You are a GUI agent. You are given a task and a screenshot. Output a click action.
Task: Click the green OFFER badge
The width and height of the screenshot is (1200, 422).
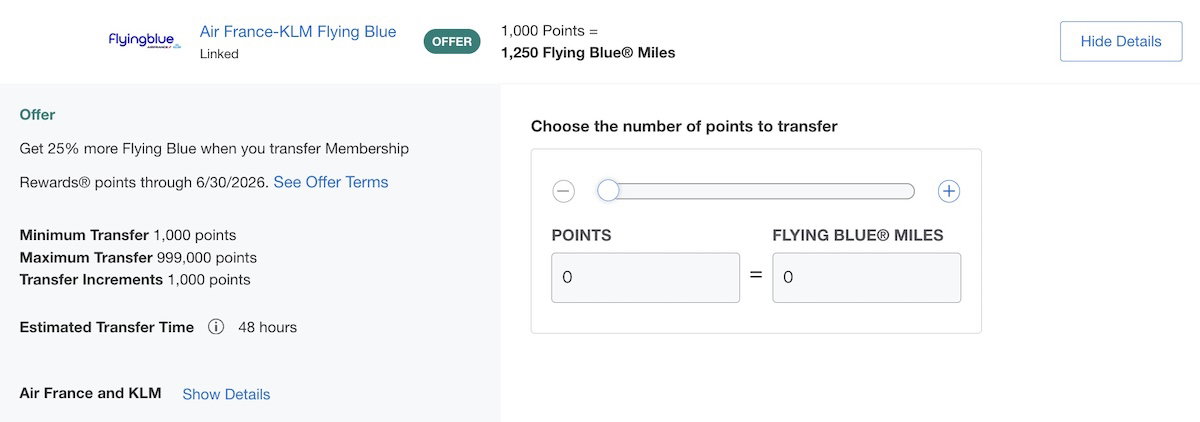pyautogui.click(x=452, y=42)
